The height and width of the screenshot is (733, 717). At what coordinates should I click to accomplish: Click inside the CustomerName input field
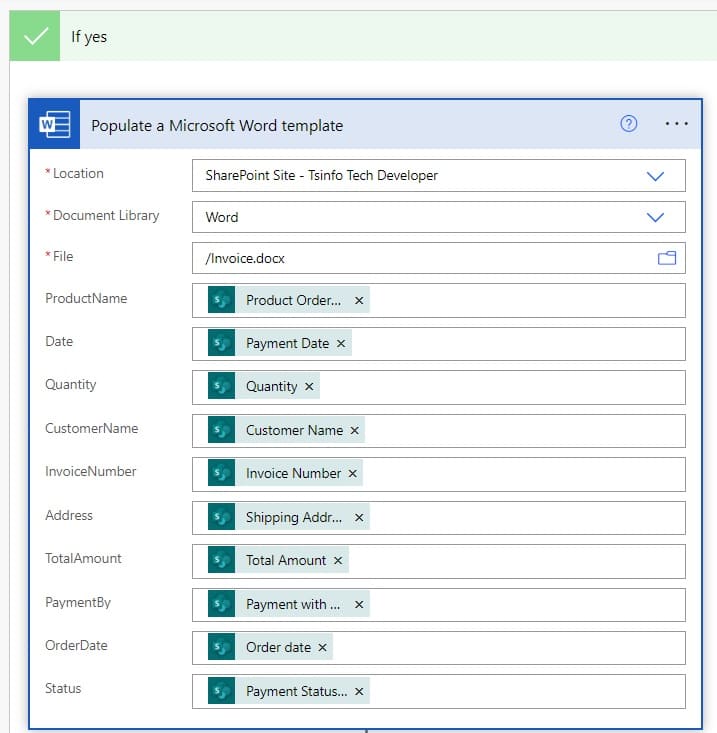[438, 431]
